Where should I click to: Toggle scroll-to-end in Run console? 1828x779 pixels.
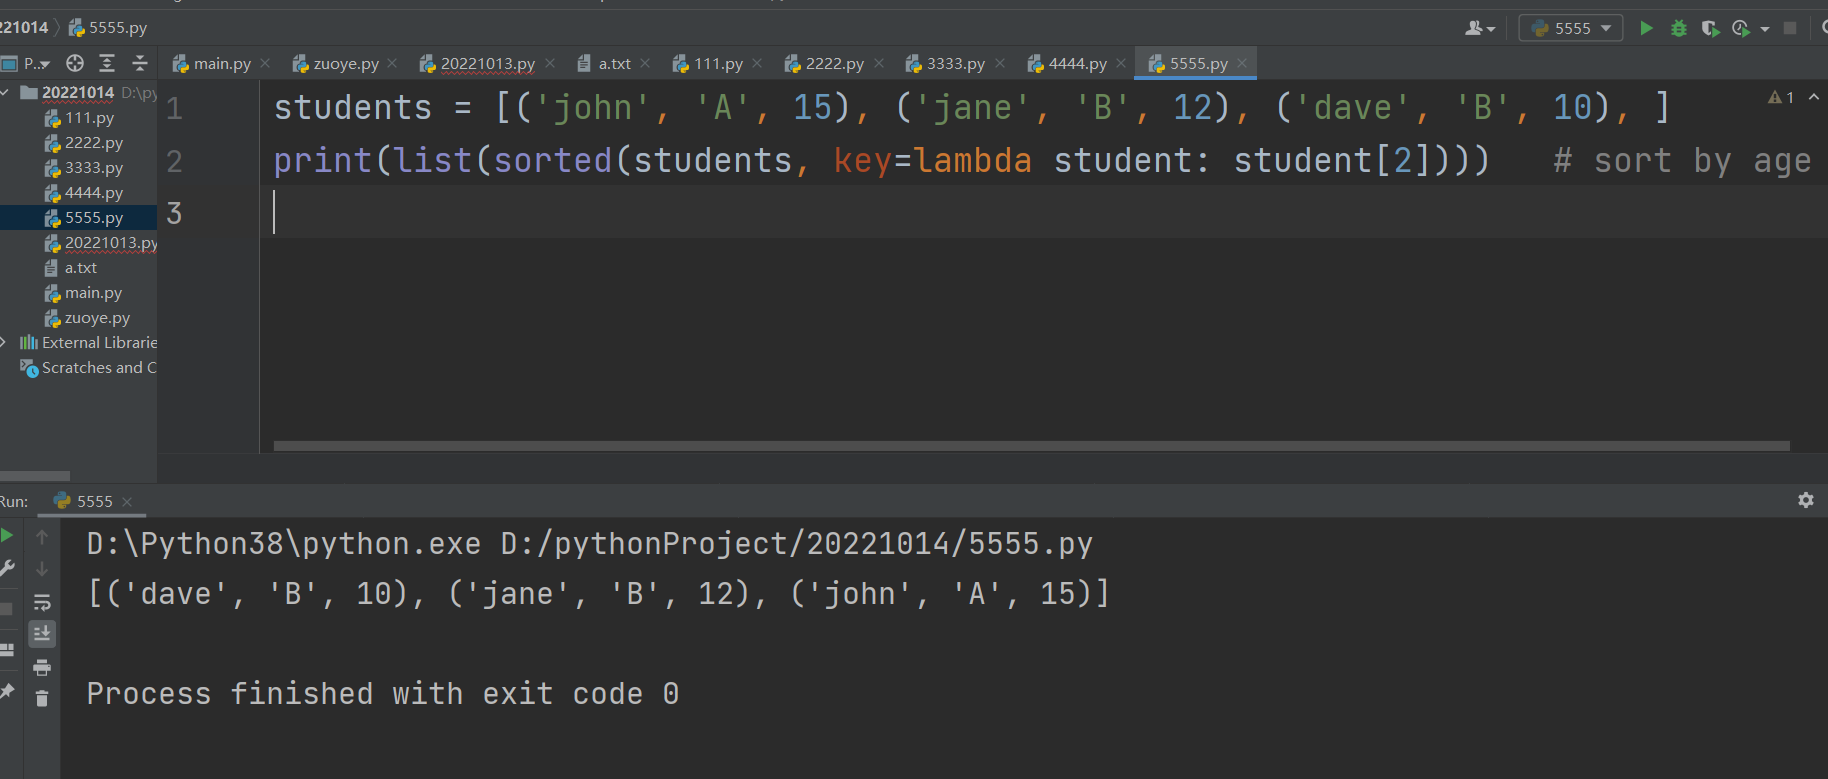[x=42, y=634]
